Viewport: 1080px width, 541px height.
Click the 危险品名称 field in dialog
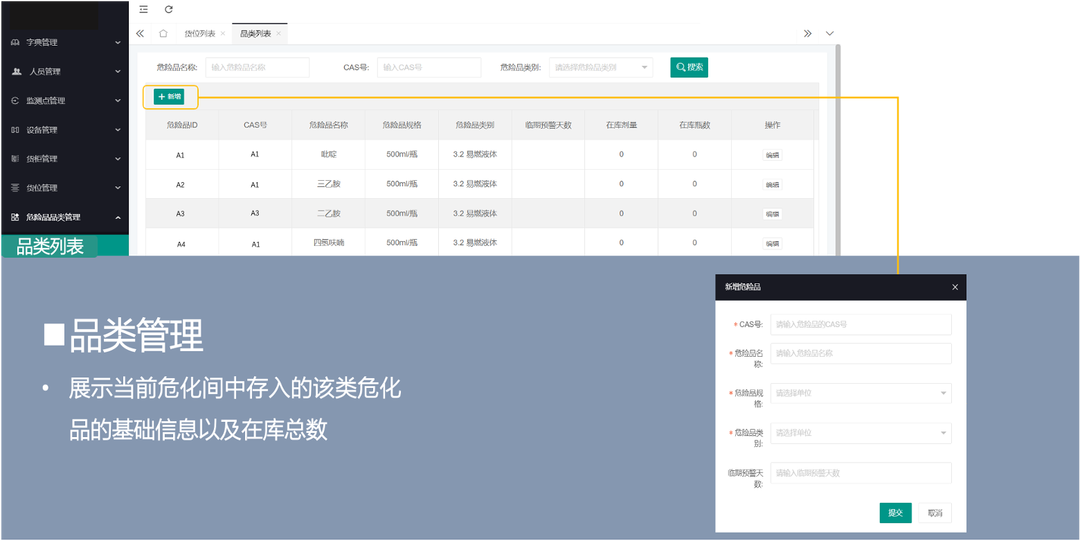pyautogui.click(x=861, y=353)
